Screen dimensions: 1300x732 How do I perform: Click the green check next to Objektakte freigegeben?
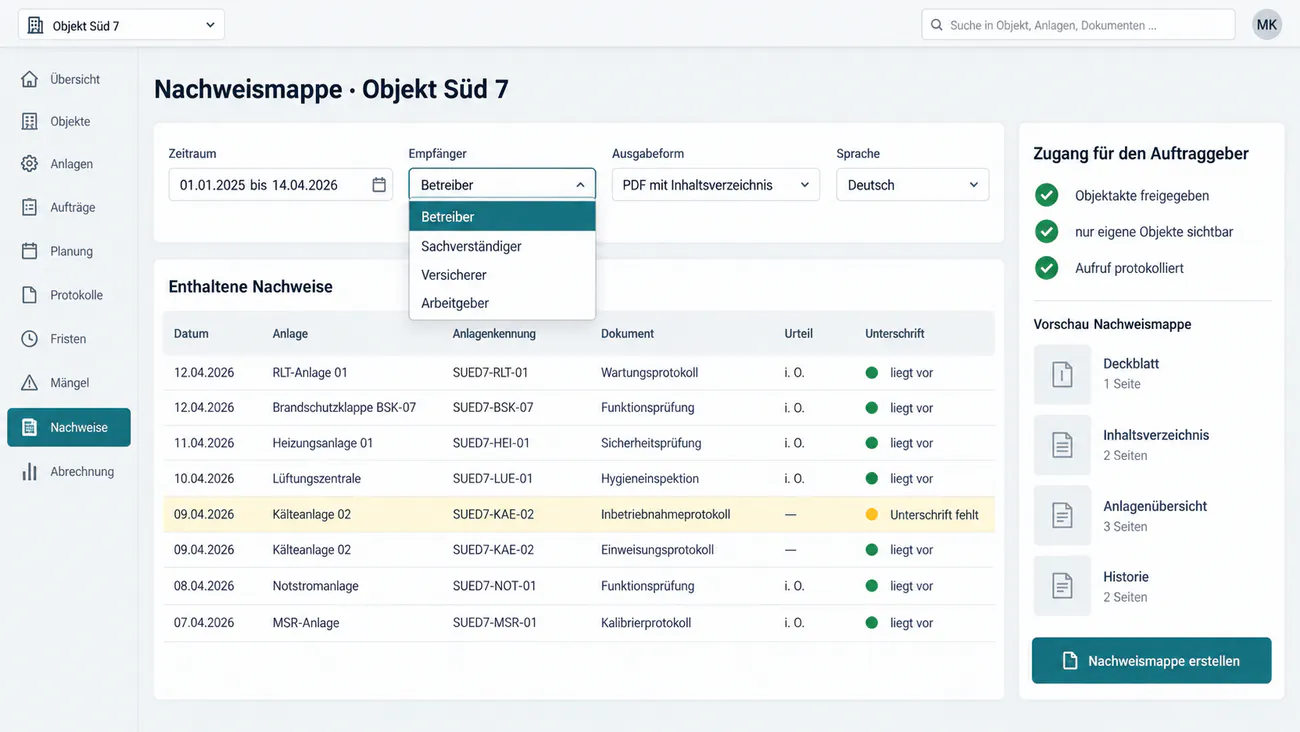tap(1047, 195)
